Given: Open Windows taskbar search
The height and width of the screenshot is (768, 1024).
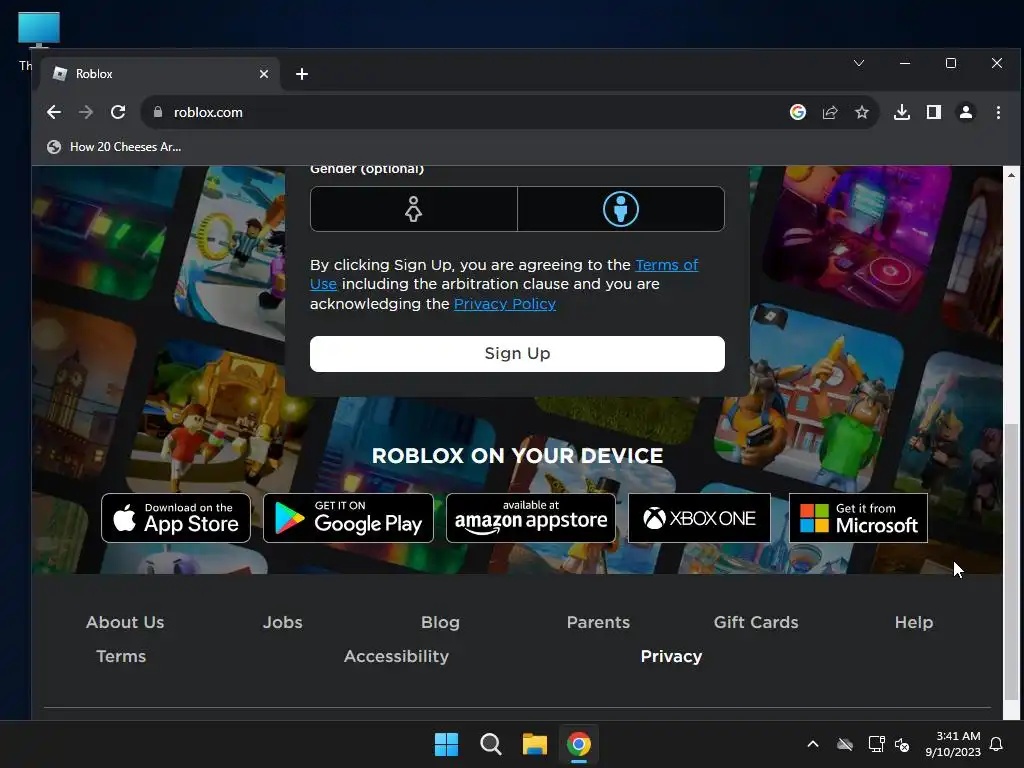Looking at the screenshot, I should click(x=490, y=744).
